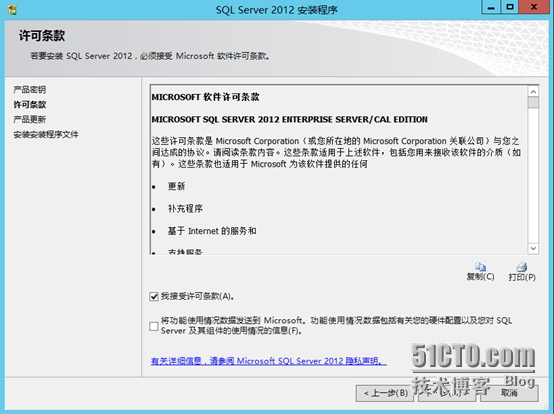Go back with the 上一步(B) button
Screen dimensions: 554x414
(x=385, y=393)
